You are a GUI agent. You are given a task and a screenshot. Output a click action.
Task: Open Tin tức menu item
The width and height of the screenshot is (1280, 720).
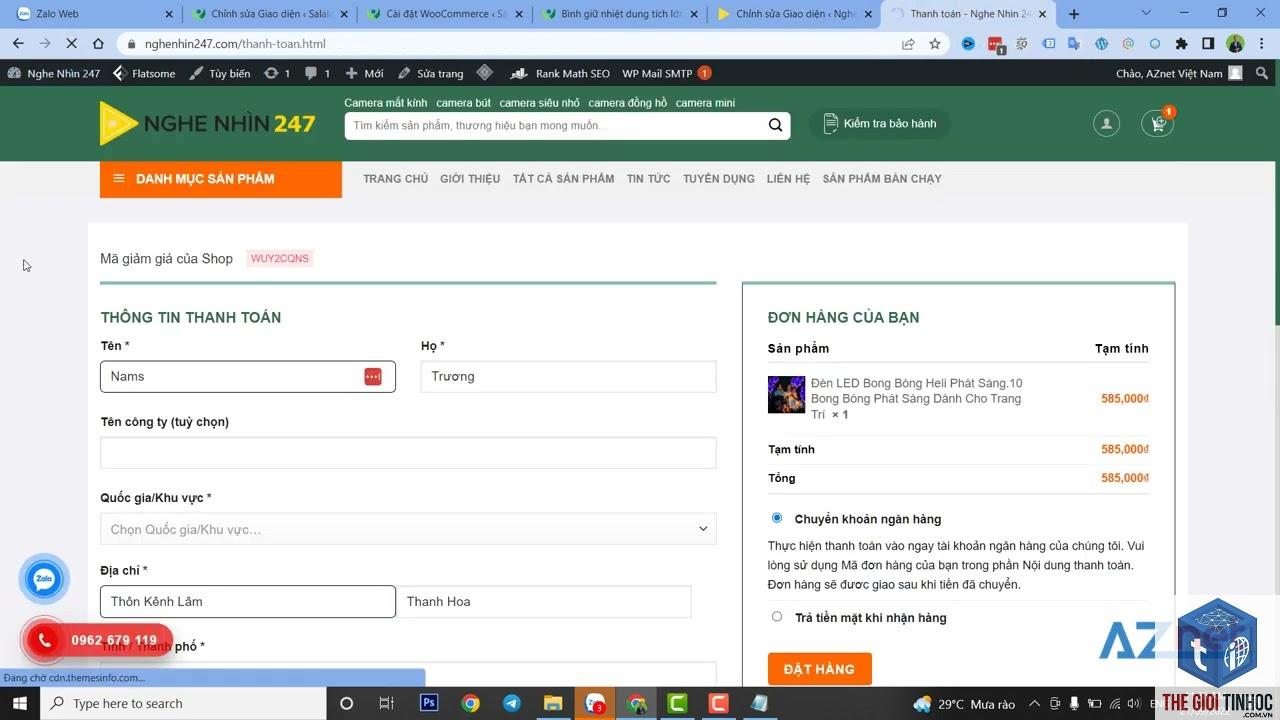[649, 179]
